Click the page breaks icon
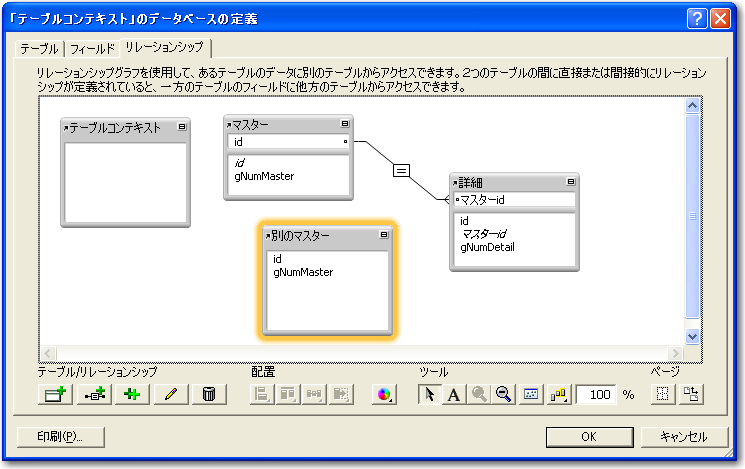 [x=661, y=395]
